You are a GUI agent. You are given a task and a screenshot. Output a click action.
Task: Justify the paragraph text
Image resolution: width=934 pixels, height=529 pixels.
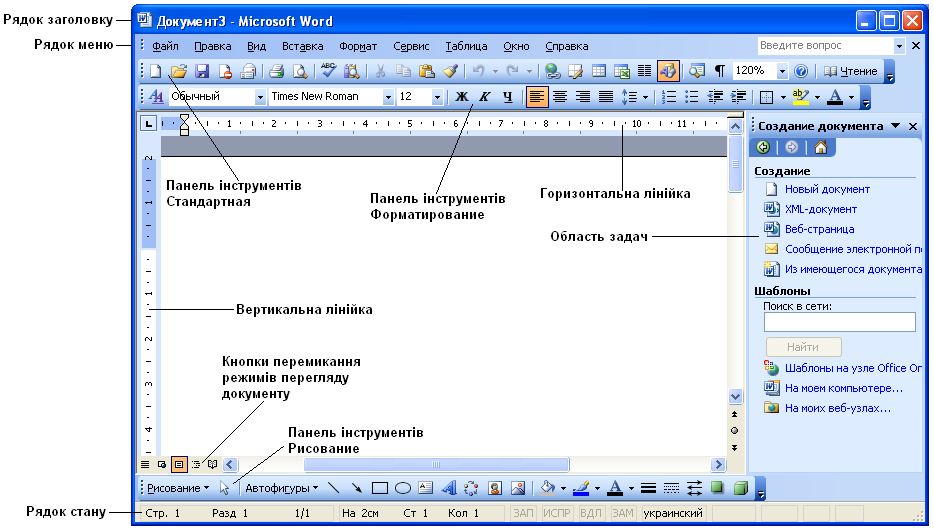coord(606,97)
